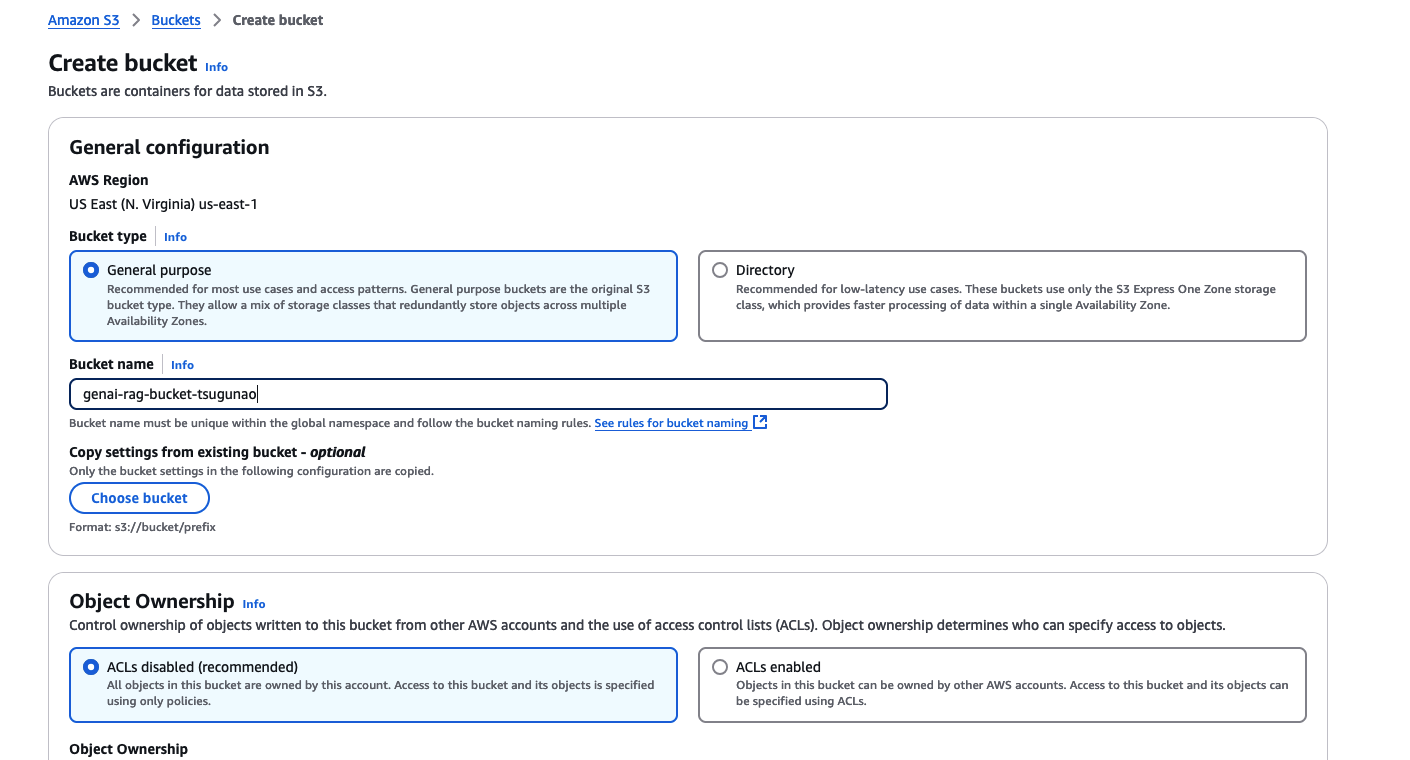Click the General configuration section heading
The width and height of the screenshot is (1410, 760).
click(x=169, y=147)
